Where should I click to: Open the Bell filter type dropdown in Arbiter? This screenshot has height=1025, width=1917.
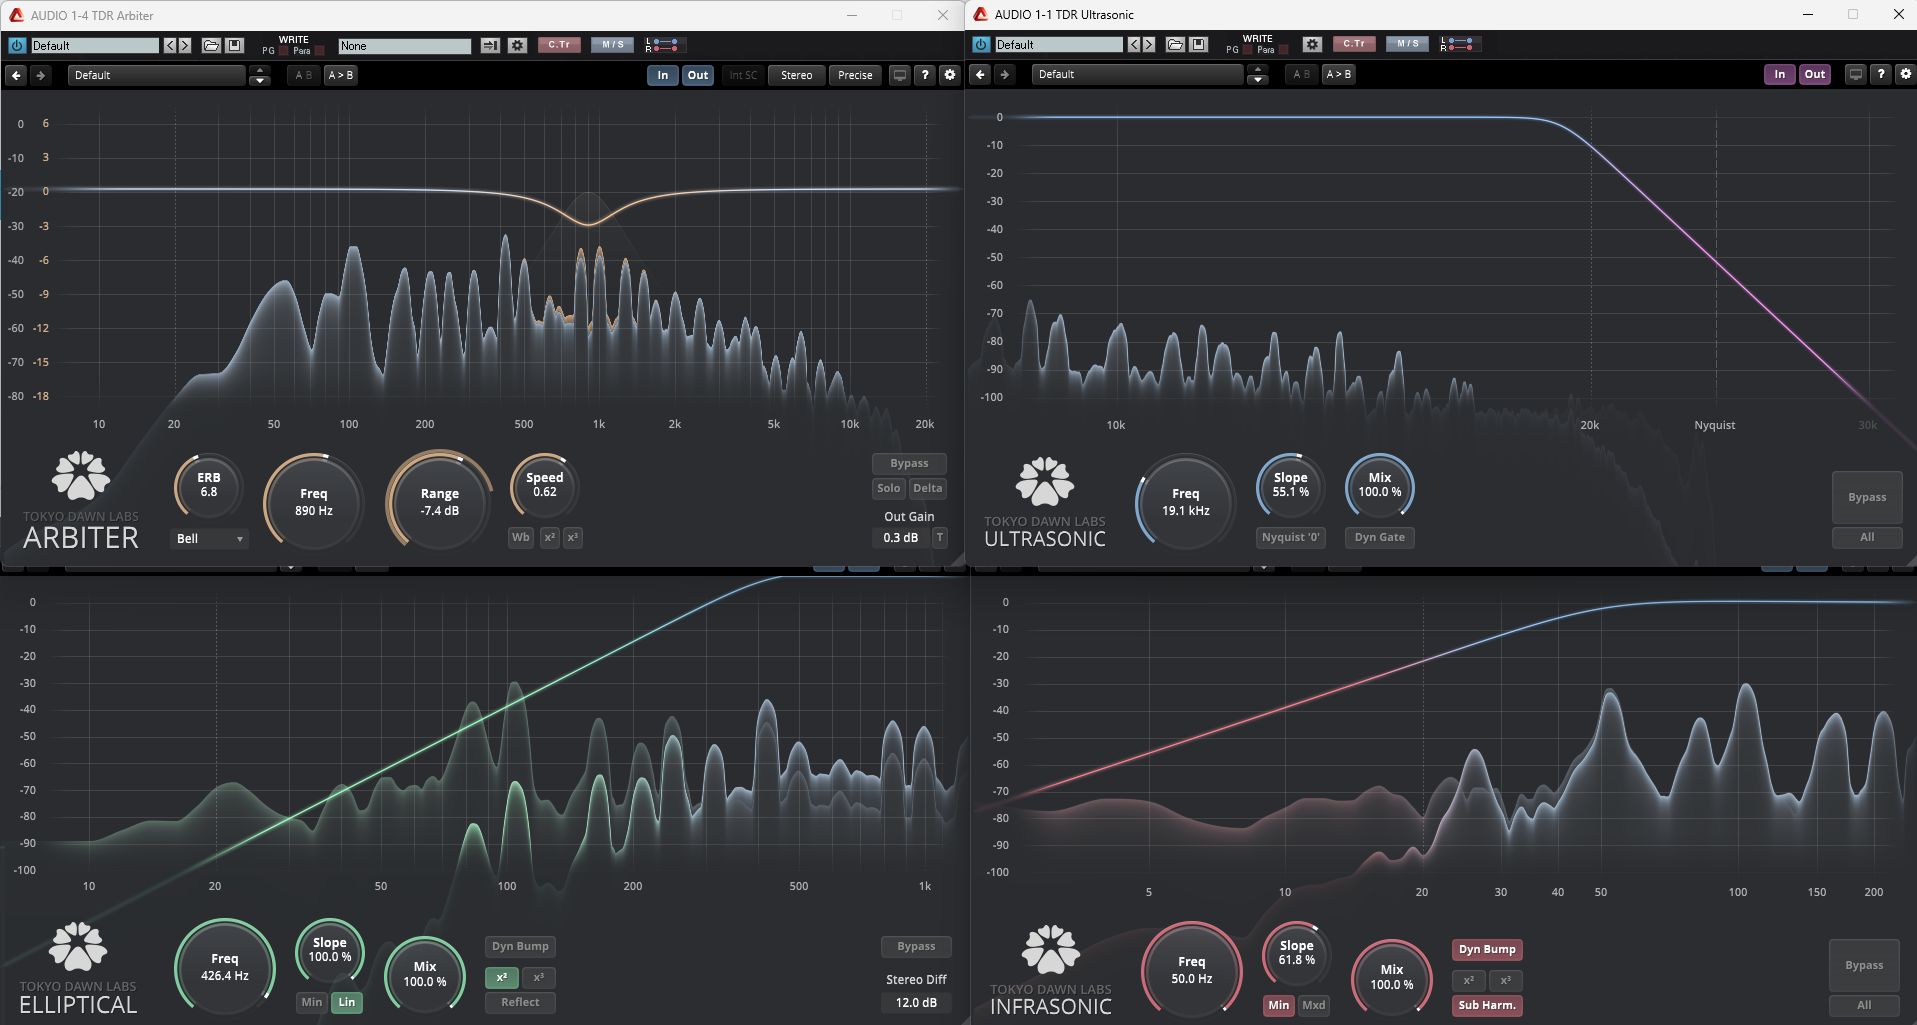click(210, 538)
